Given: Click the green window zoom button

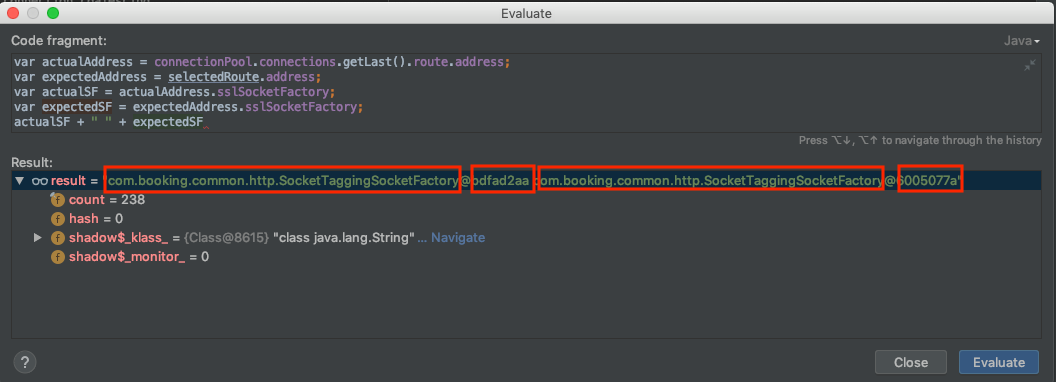Looking at the screenshot, I should [x=53, y=13].
